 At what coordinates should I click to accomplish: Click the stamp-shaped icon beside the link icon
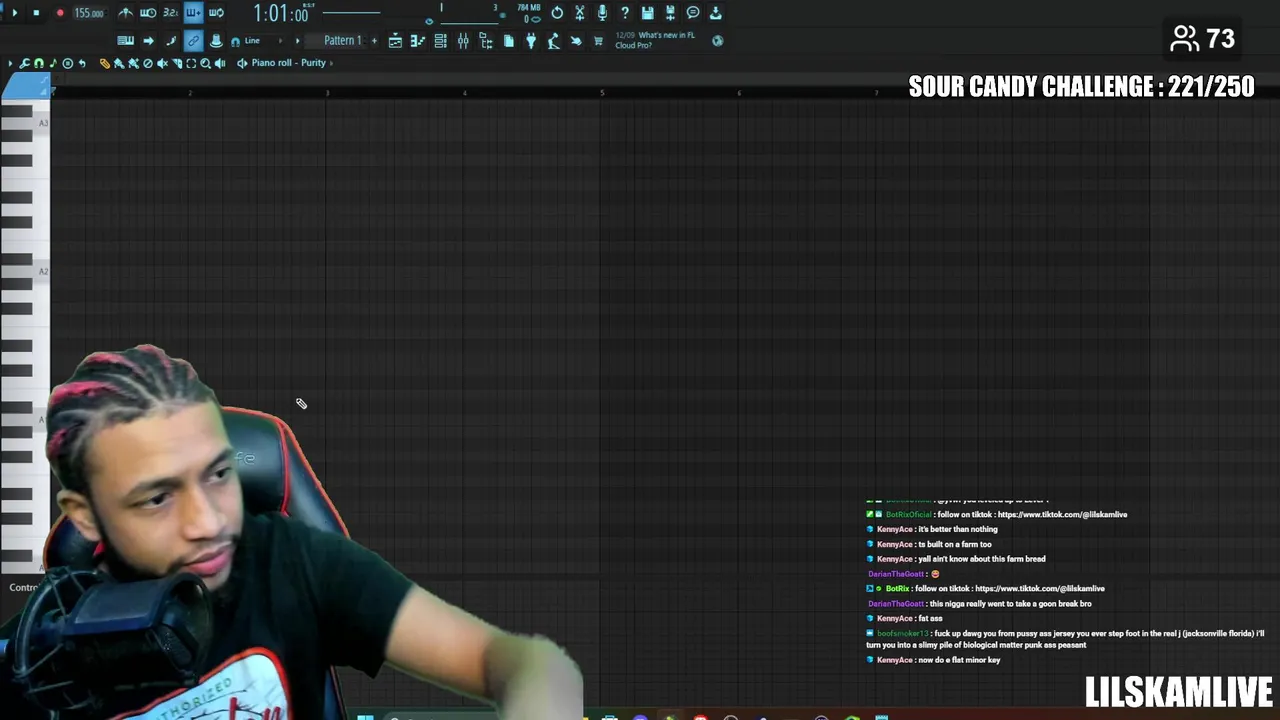[x=216, y=41]
